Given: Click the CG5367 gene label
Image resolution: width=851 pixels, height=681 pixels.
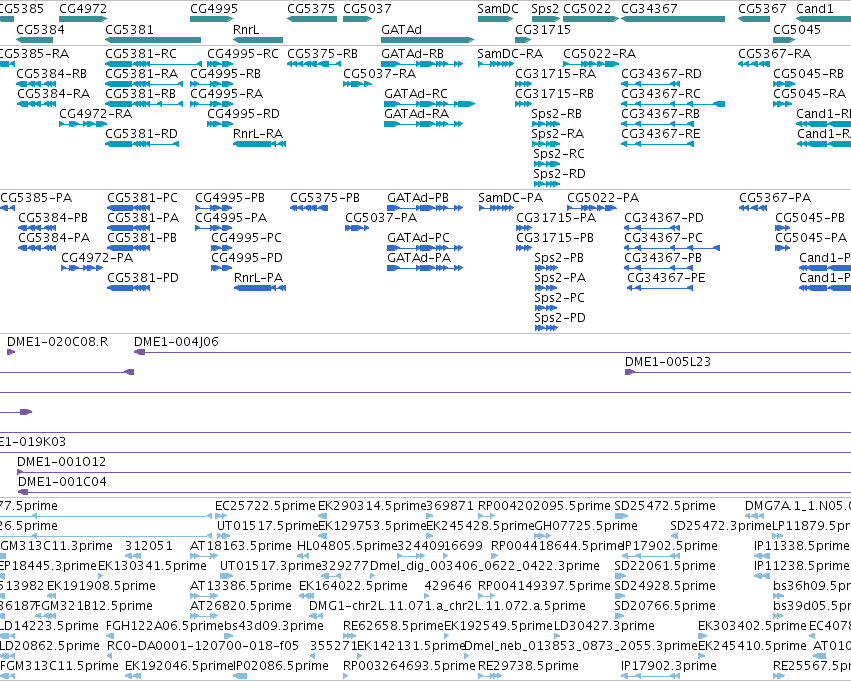Looking at the screenshot, I should [x=762, y=9].
